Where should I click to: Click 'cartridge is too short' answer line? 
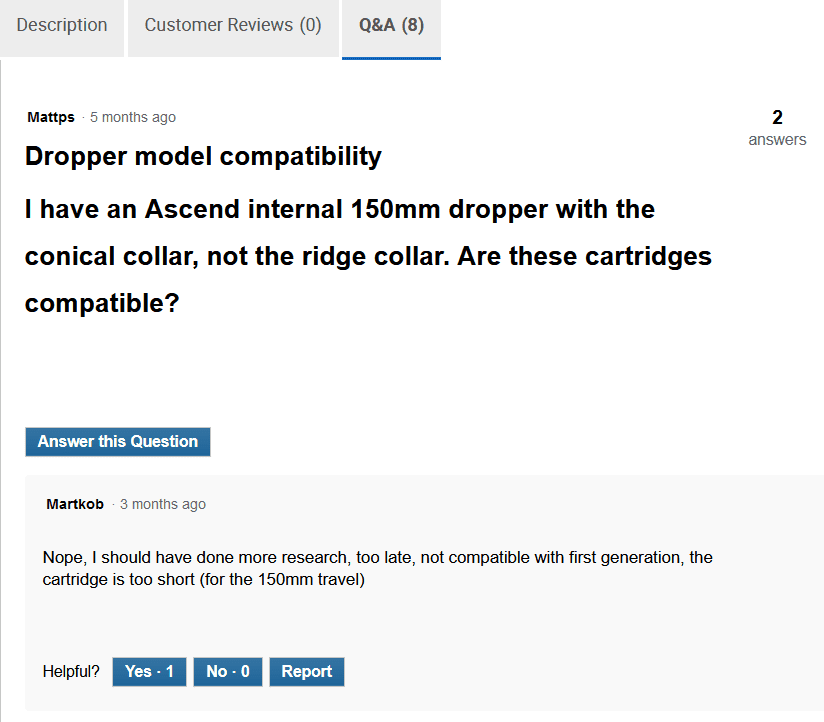(204, 580)
